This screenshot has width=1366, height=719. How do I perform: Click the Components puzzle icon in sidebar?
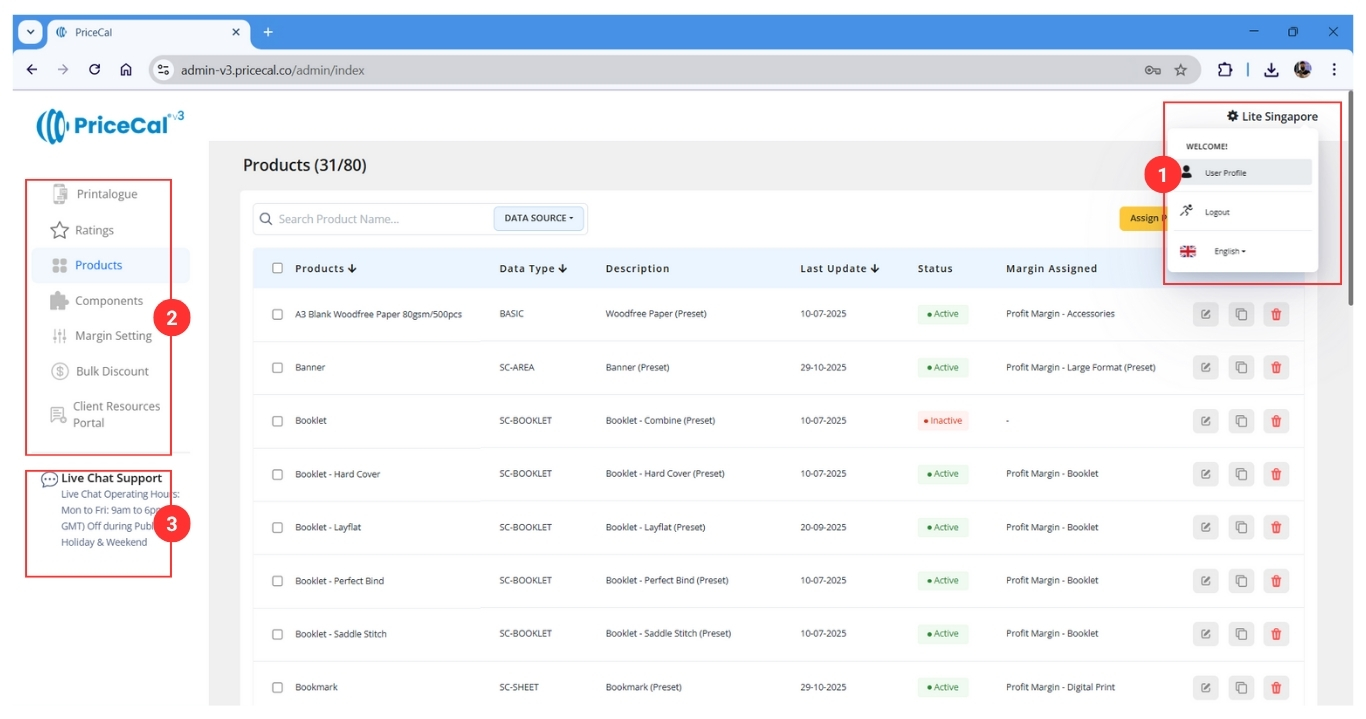[59, 301]
